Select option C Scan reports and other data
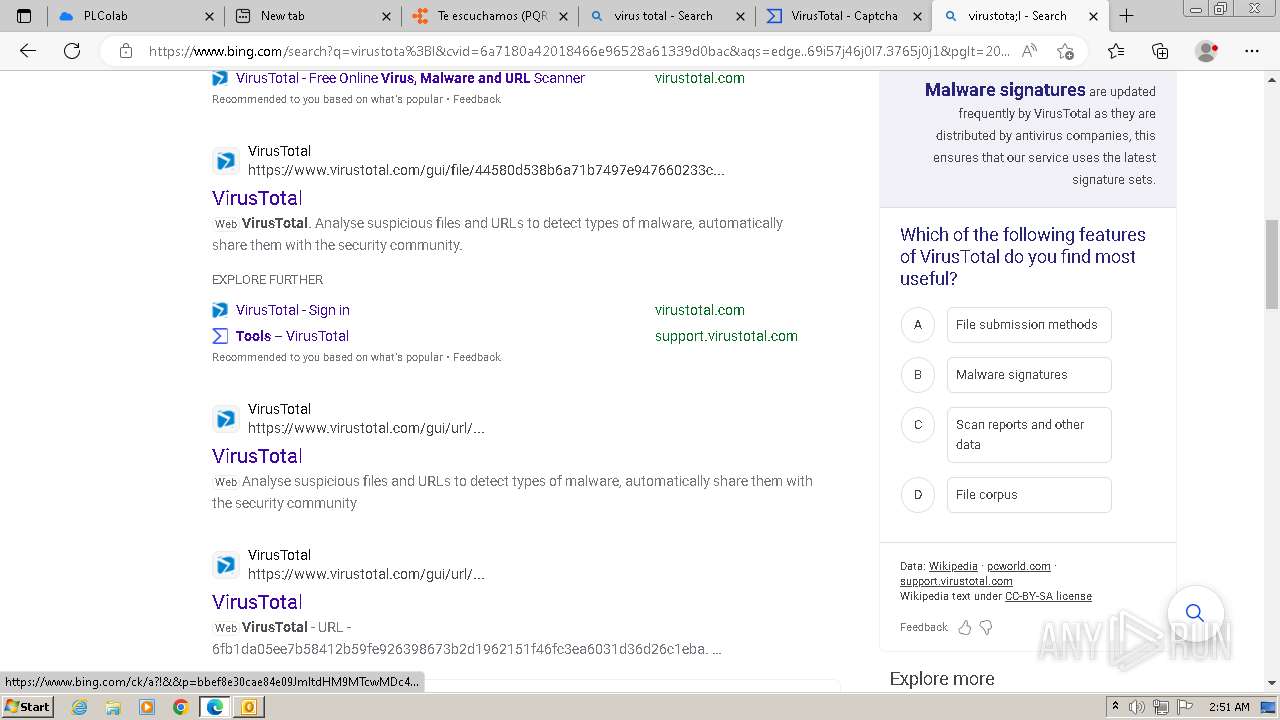Image resolution: width=1280 pixels, height=720 pixels. (1029, 435)
